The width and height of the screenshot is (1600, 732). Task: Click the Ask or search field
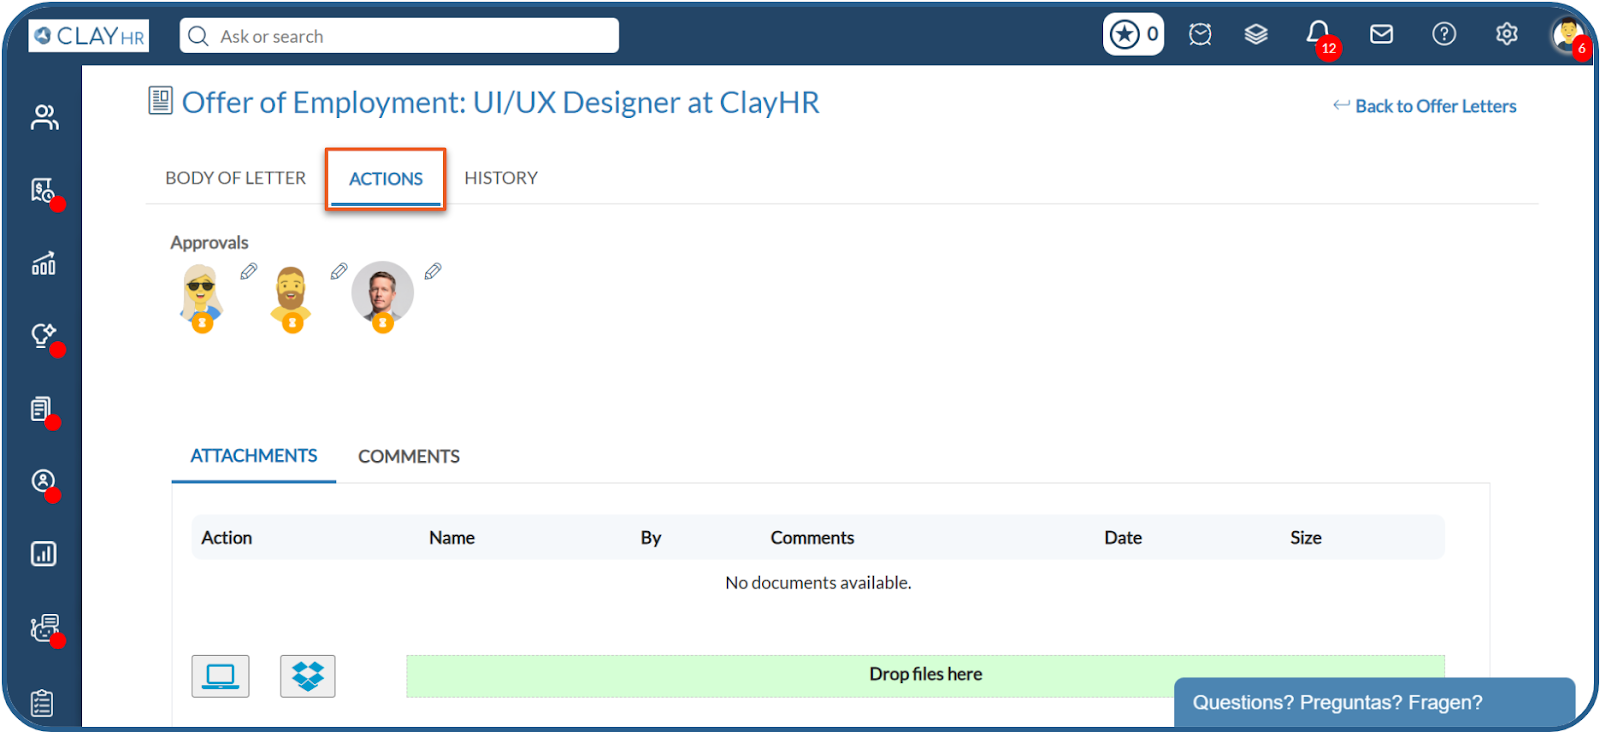point(399,36)
